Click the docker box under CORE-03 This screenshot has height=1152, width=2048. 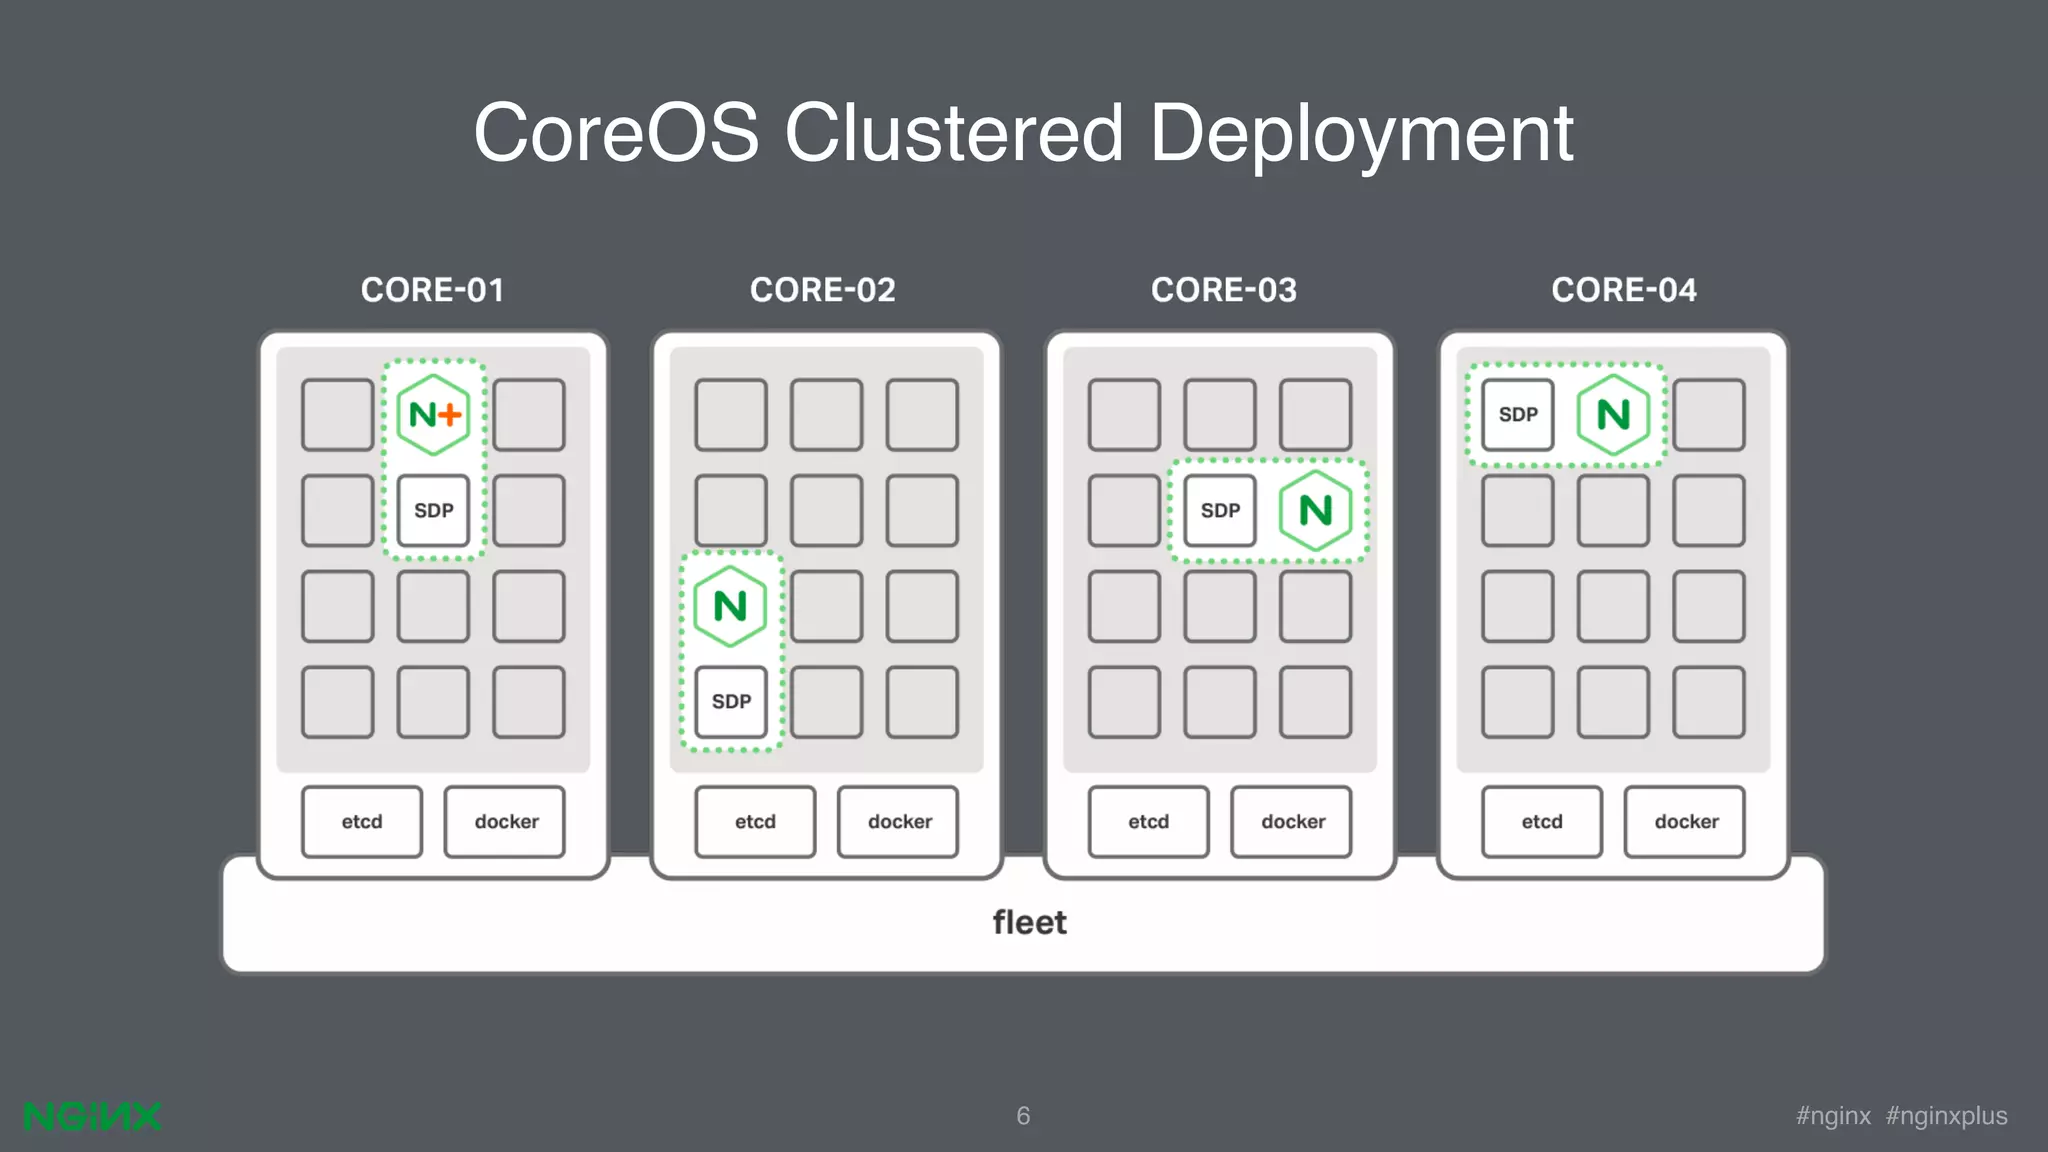coord(1291,822)
